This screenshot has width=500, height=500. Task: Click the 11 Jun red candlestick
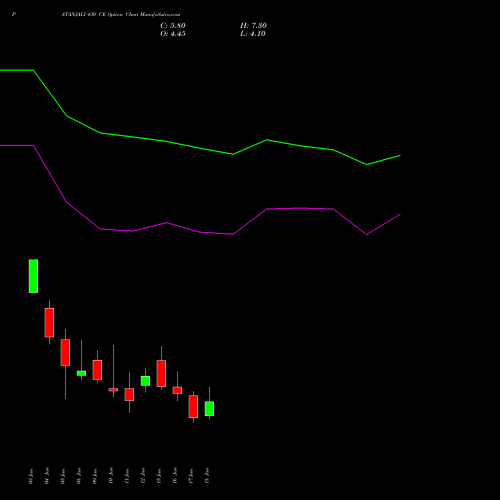tap(129, 394)
